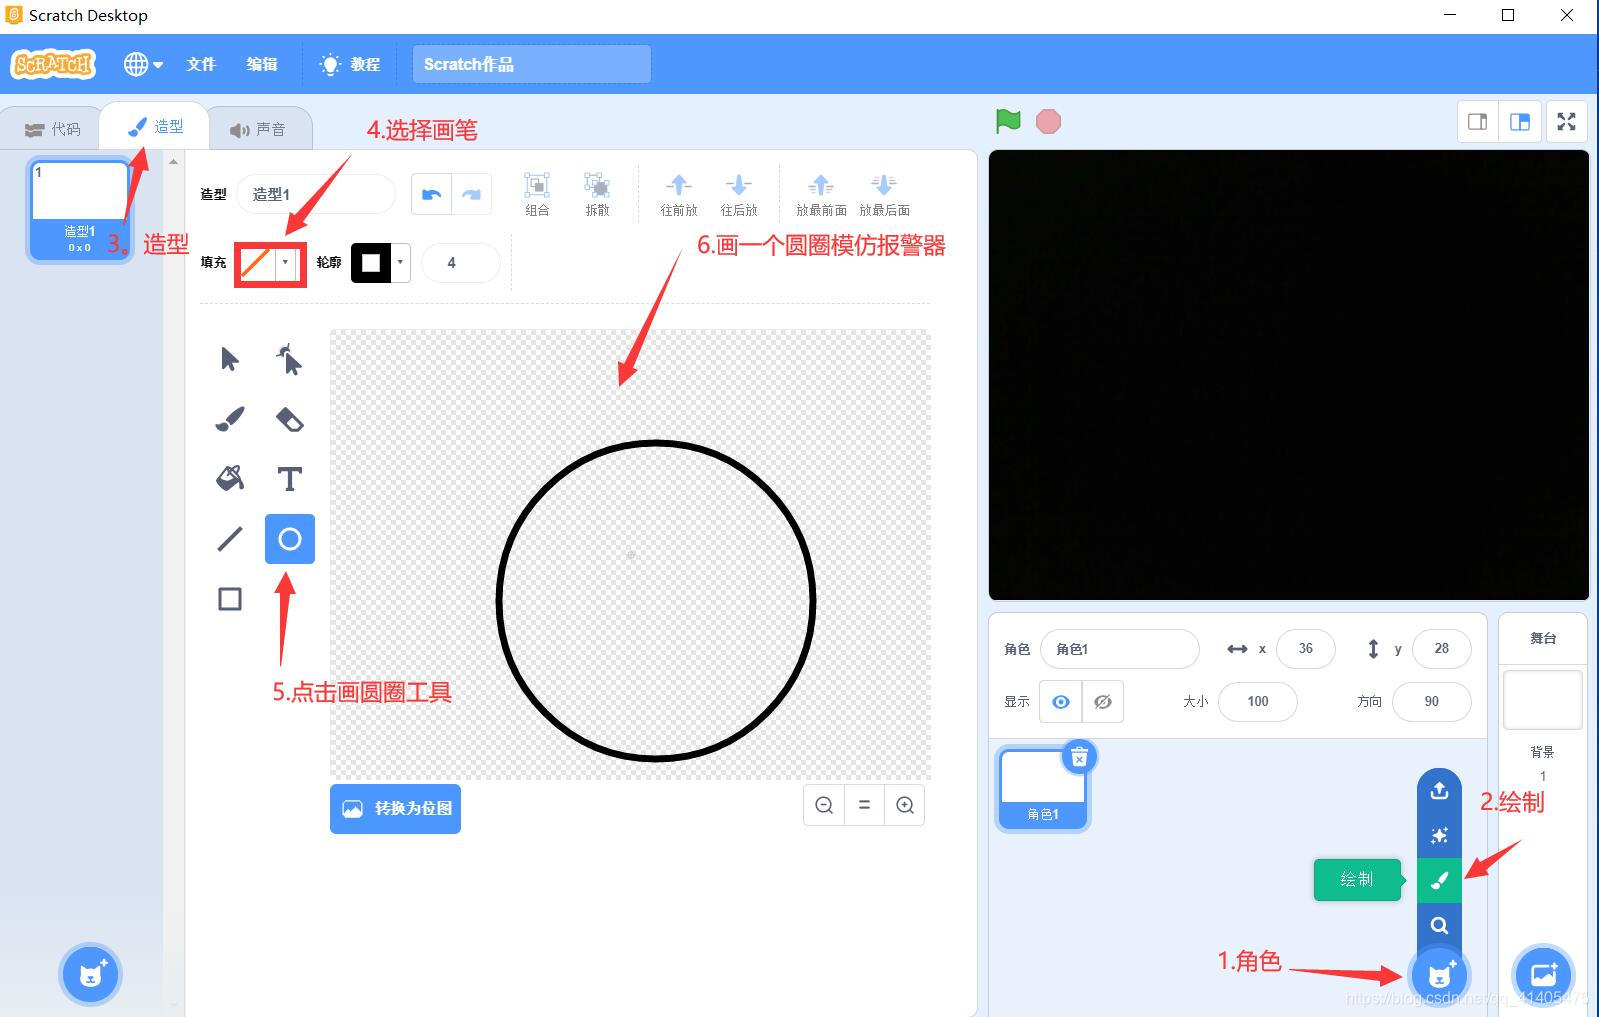The image size is (1599, 1017).
Task: Click the direction (方向) field
Action: pos(1431,701)
